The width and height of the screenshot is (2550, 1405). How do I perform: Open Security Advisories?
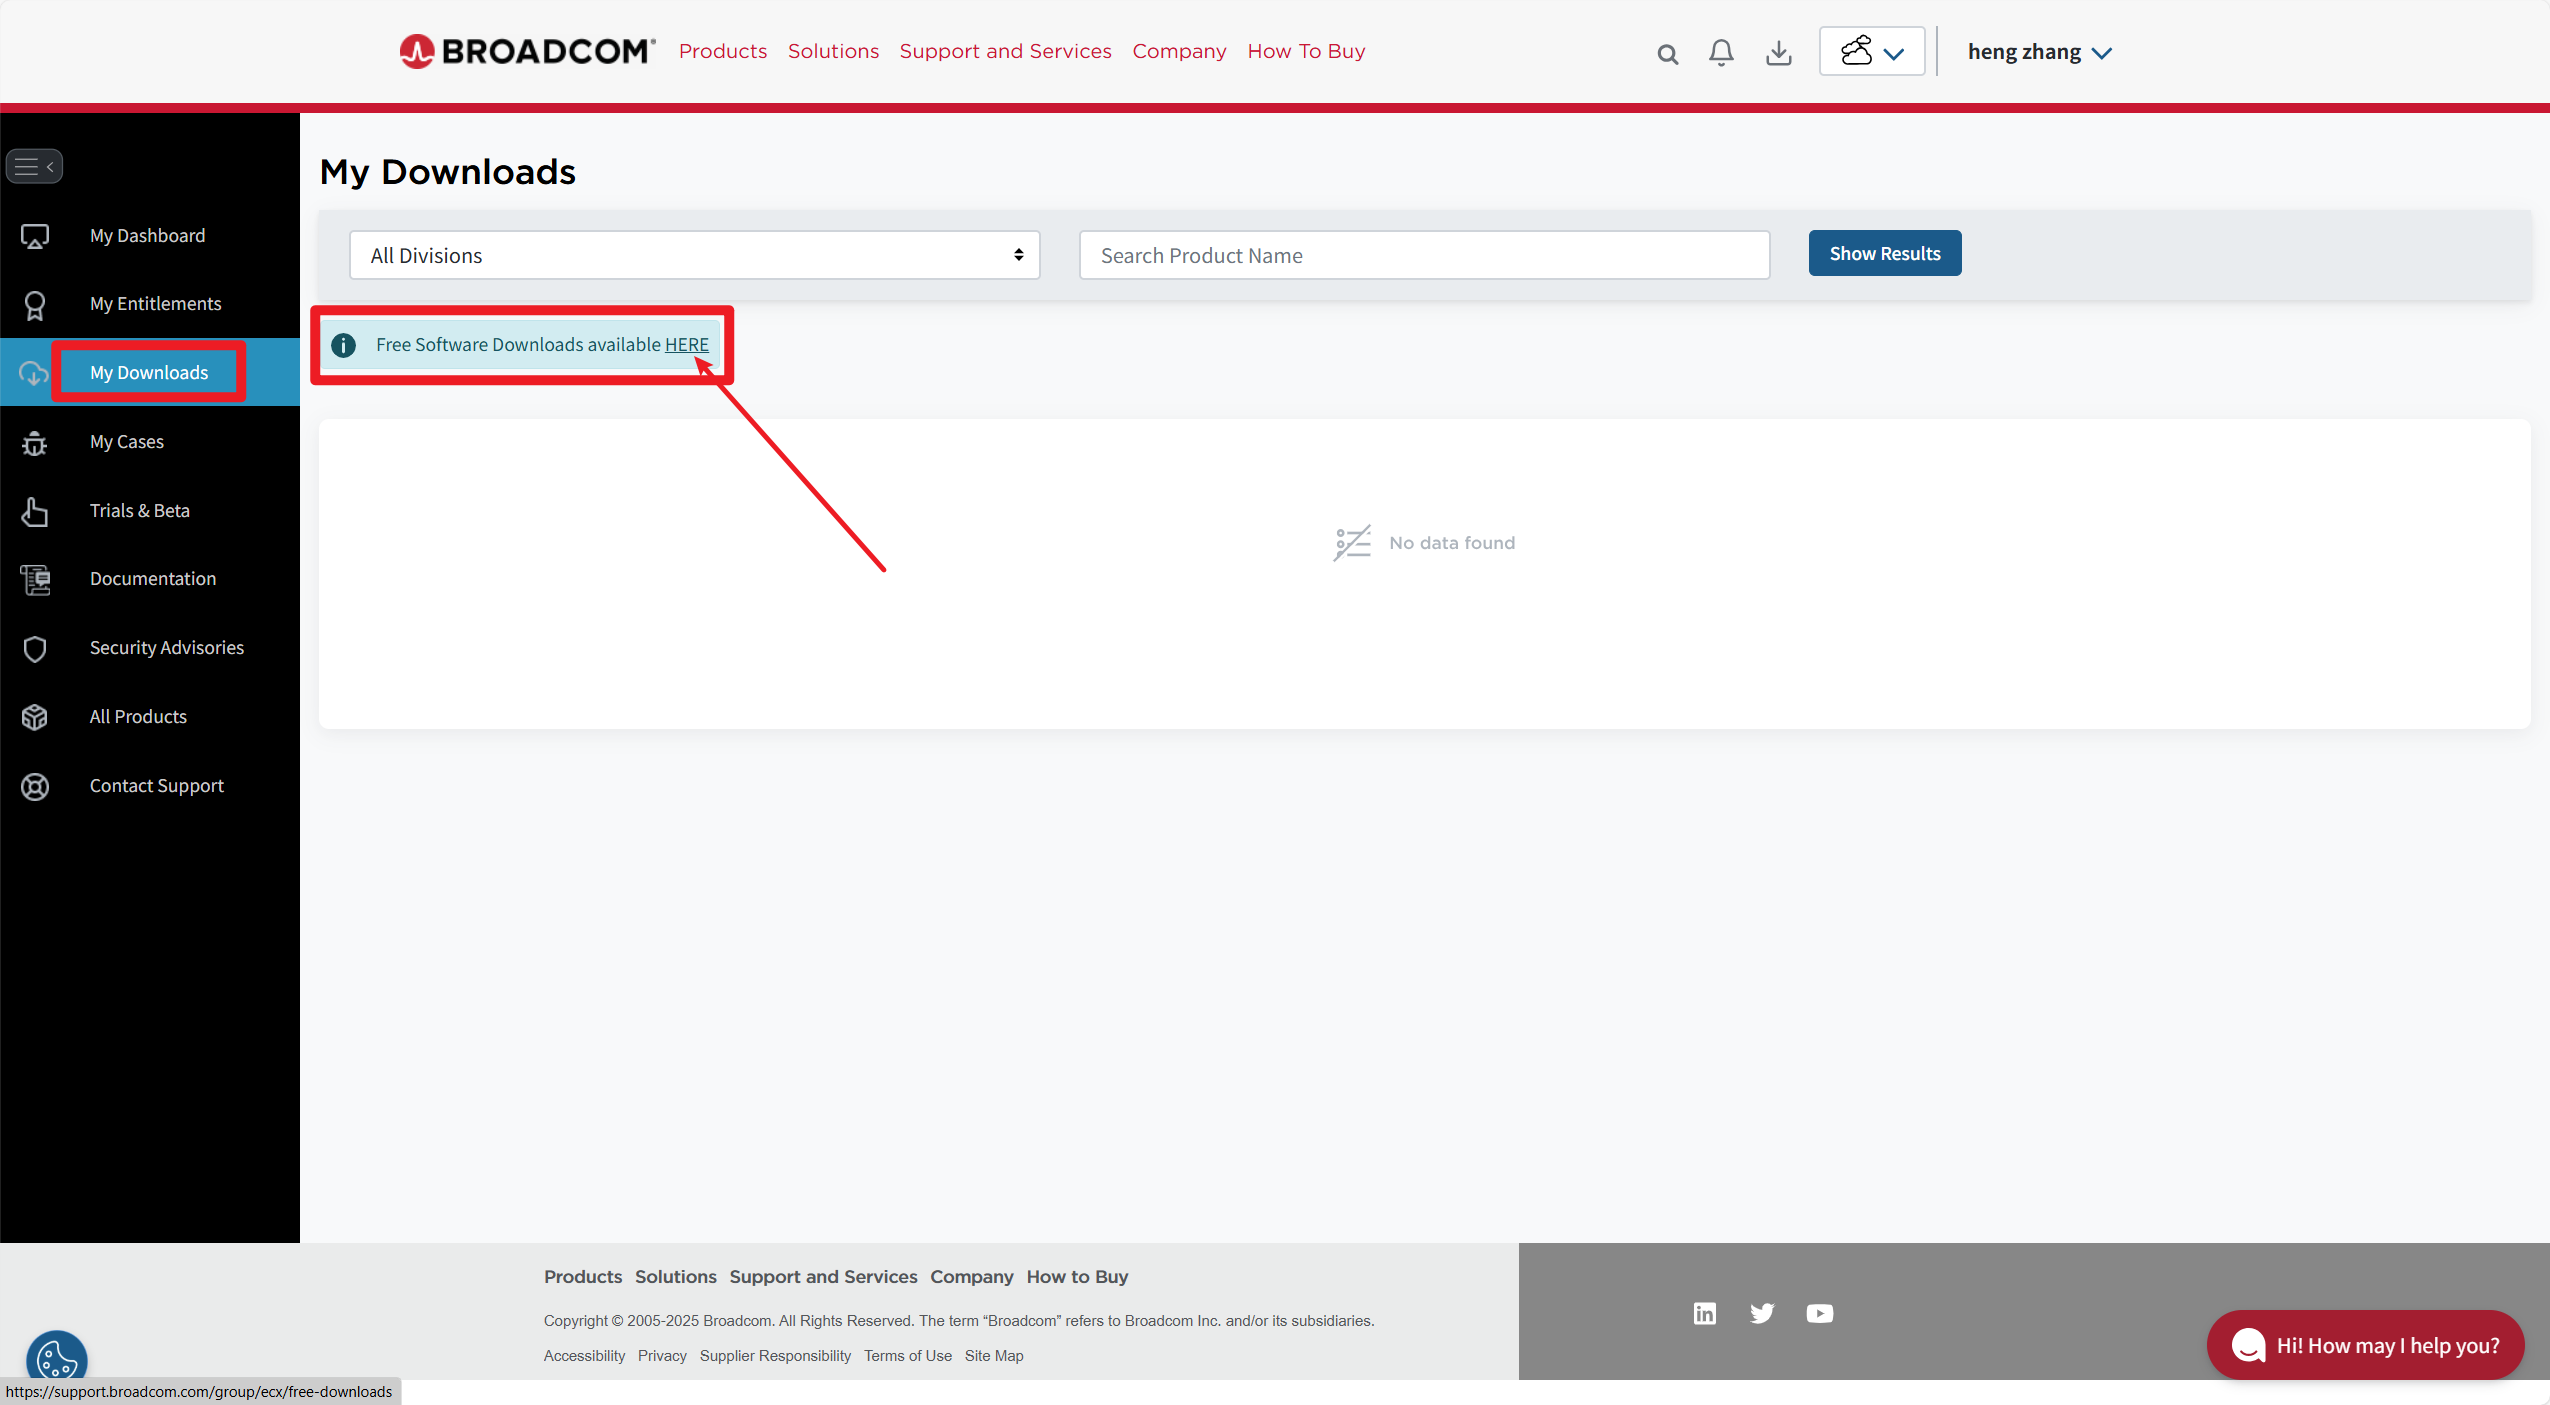coord(167,648)
